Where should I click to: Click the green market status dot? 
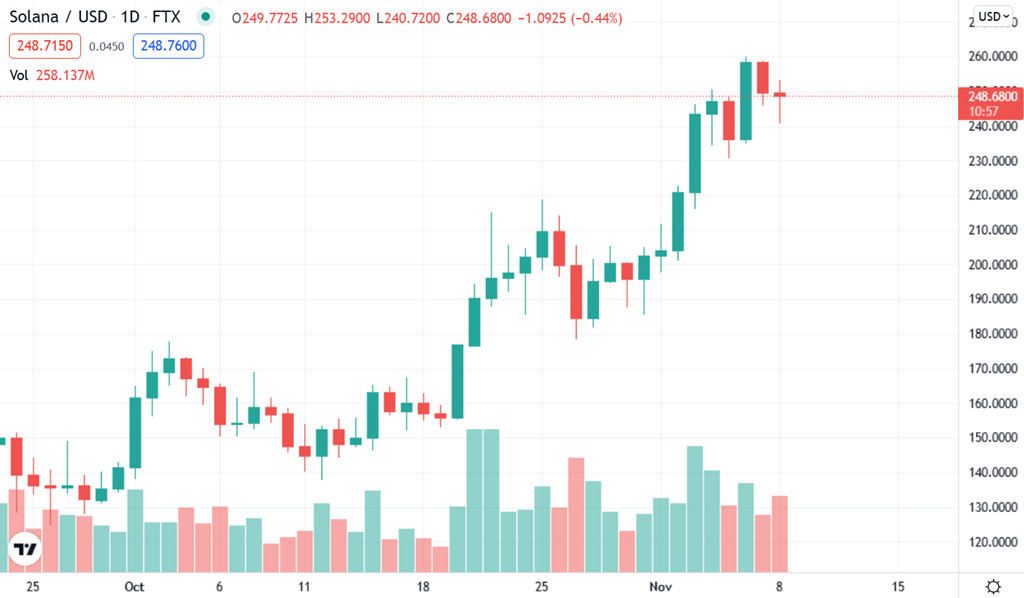[x=206, y=16]
